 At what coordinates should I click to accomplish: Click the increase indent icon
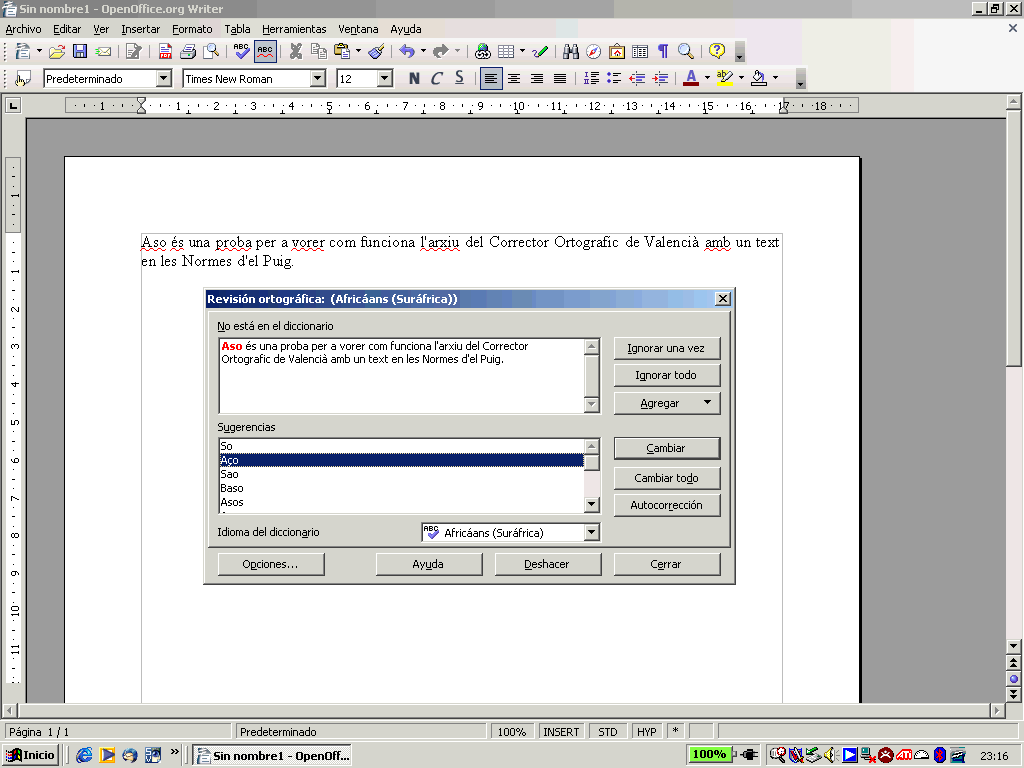pos(660,79)
